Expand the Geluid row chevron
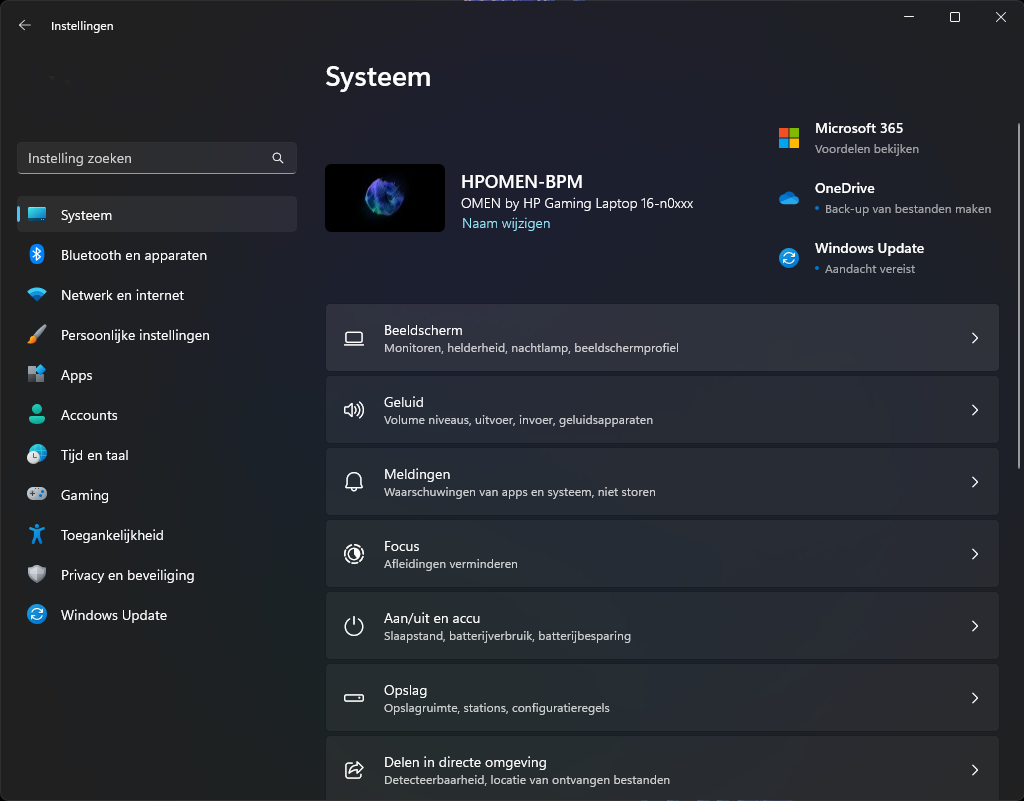Screen dimensions: 1024x801 (x=974, y=410)
